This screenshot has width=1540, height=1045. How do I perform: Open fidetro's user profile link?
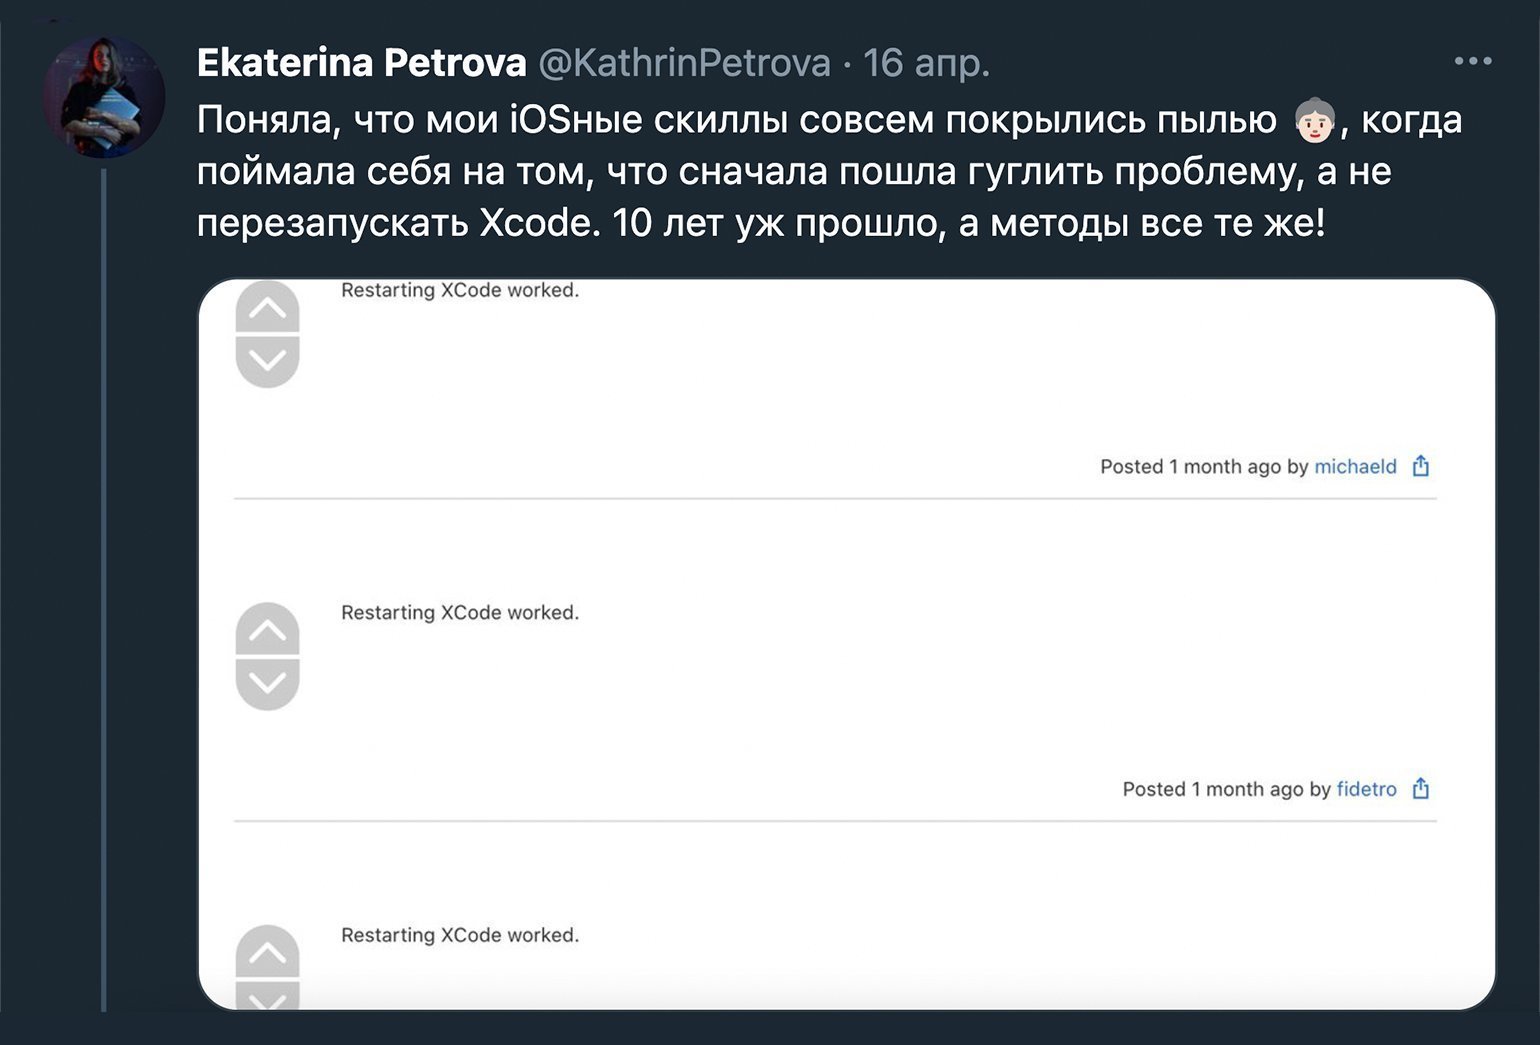(1366, 789)
